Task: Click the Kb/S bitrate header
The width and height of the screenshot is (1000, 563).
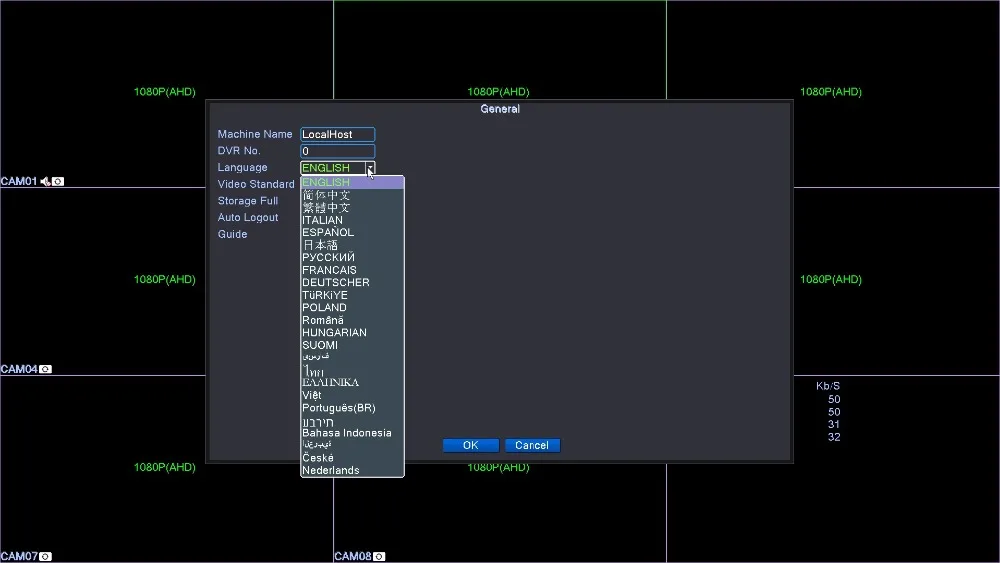Action: pyautogui.click(x=828, y=386)
